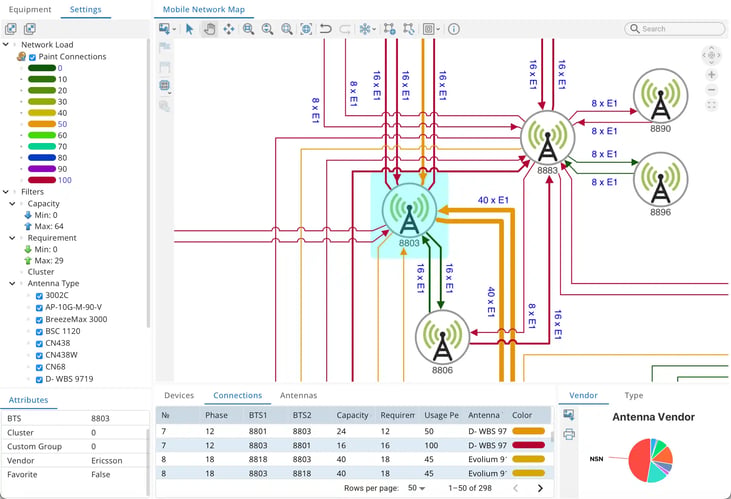
Task: Uncheck the 3002C antenna type
Action: pos(39,296)
